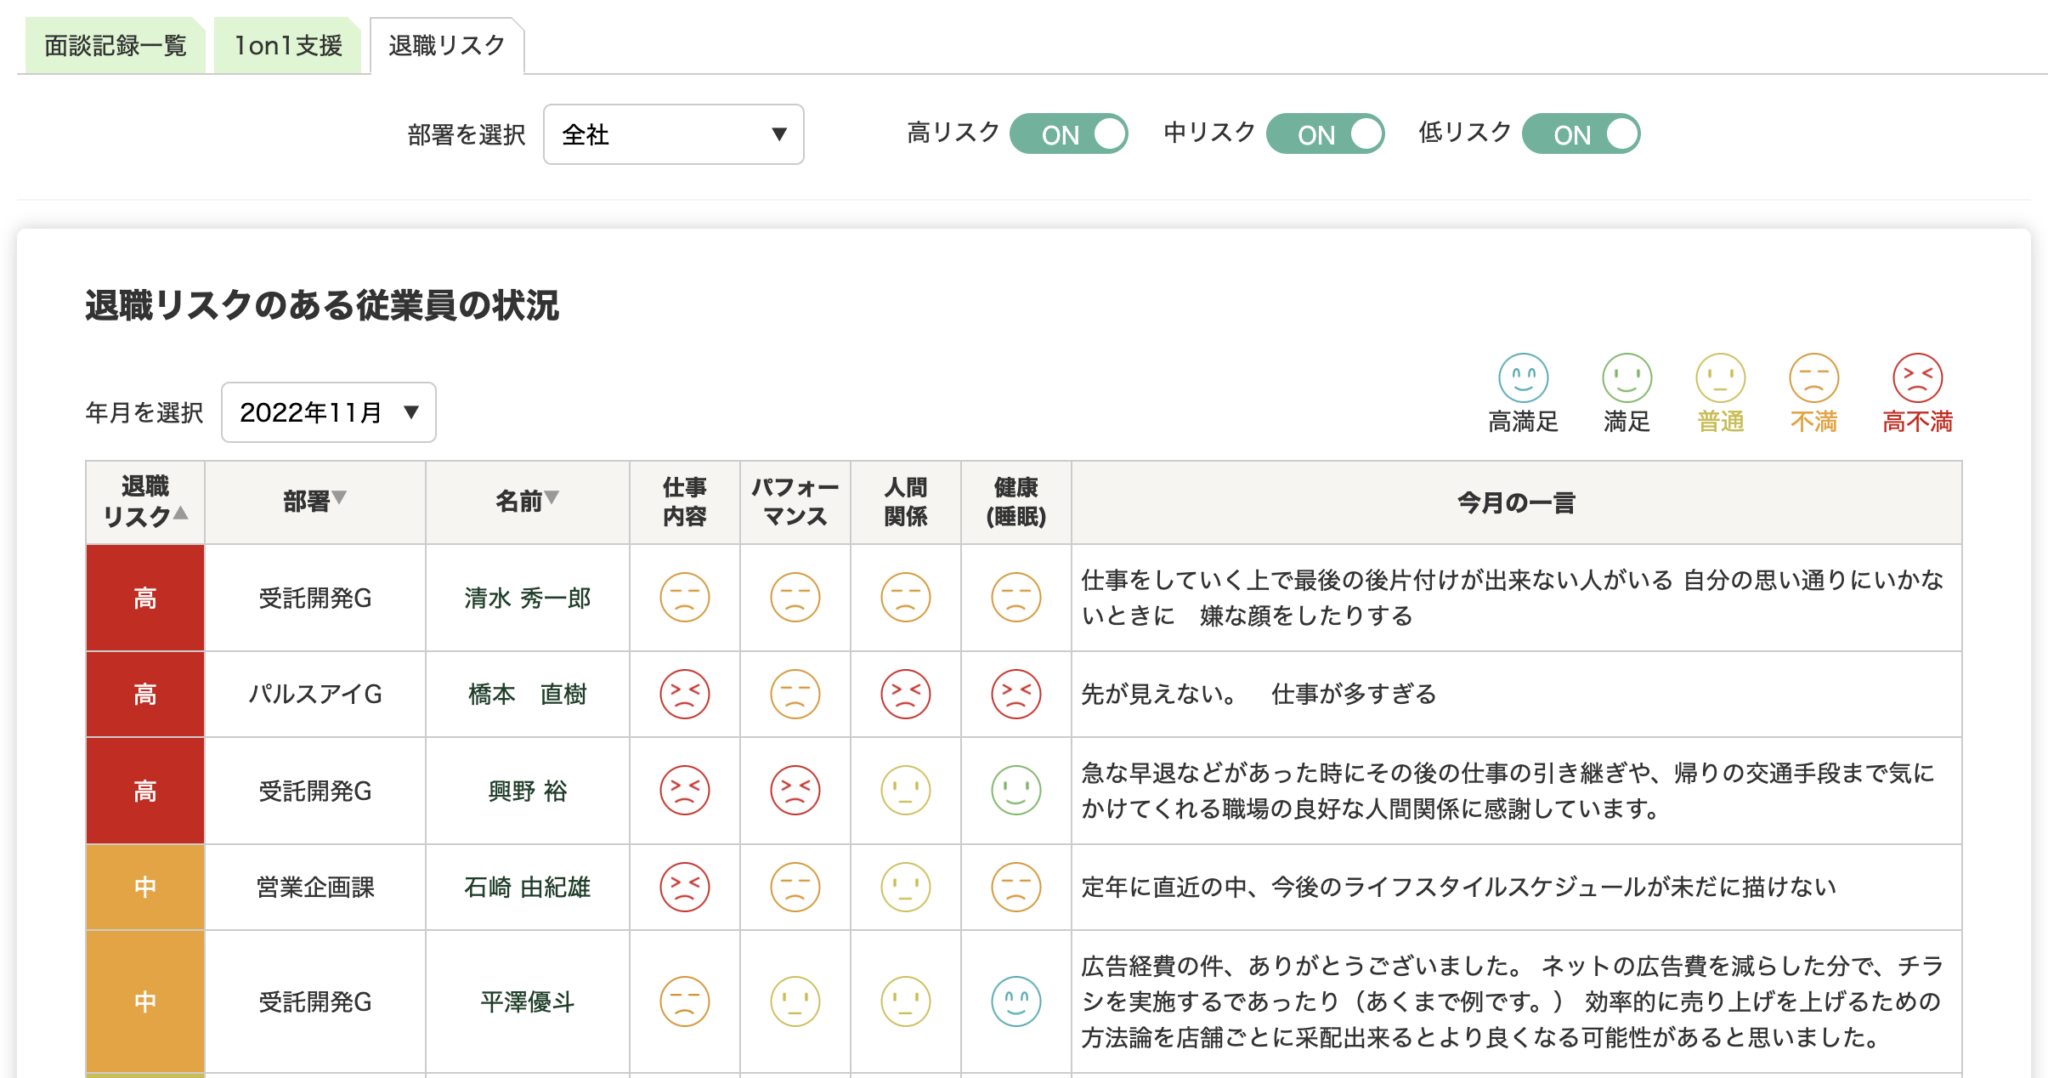Disable the 中リスク filter switch
Viewport: 2048px width, 1078px height.
point(1326,133)
